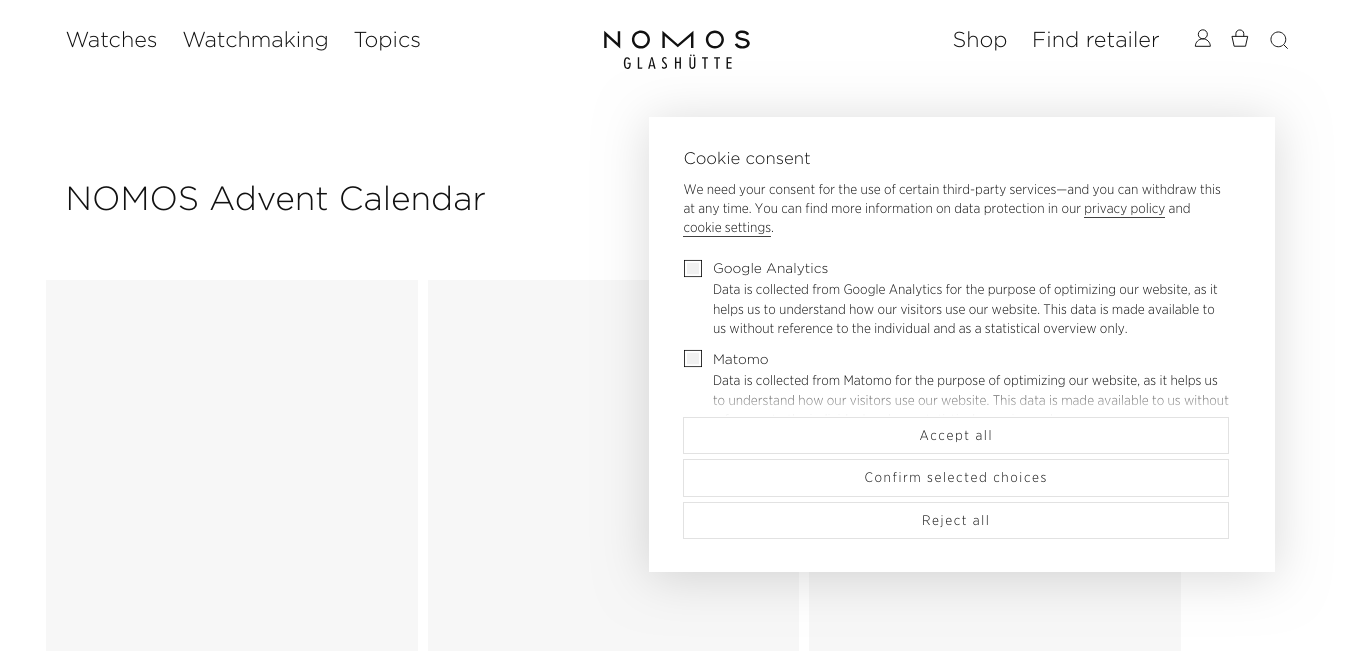1366x651 pixels.
Task: Open the shopping bag icon
Action: [1240, 38]
